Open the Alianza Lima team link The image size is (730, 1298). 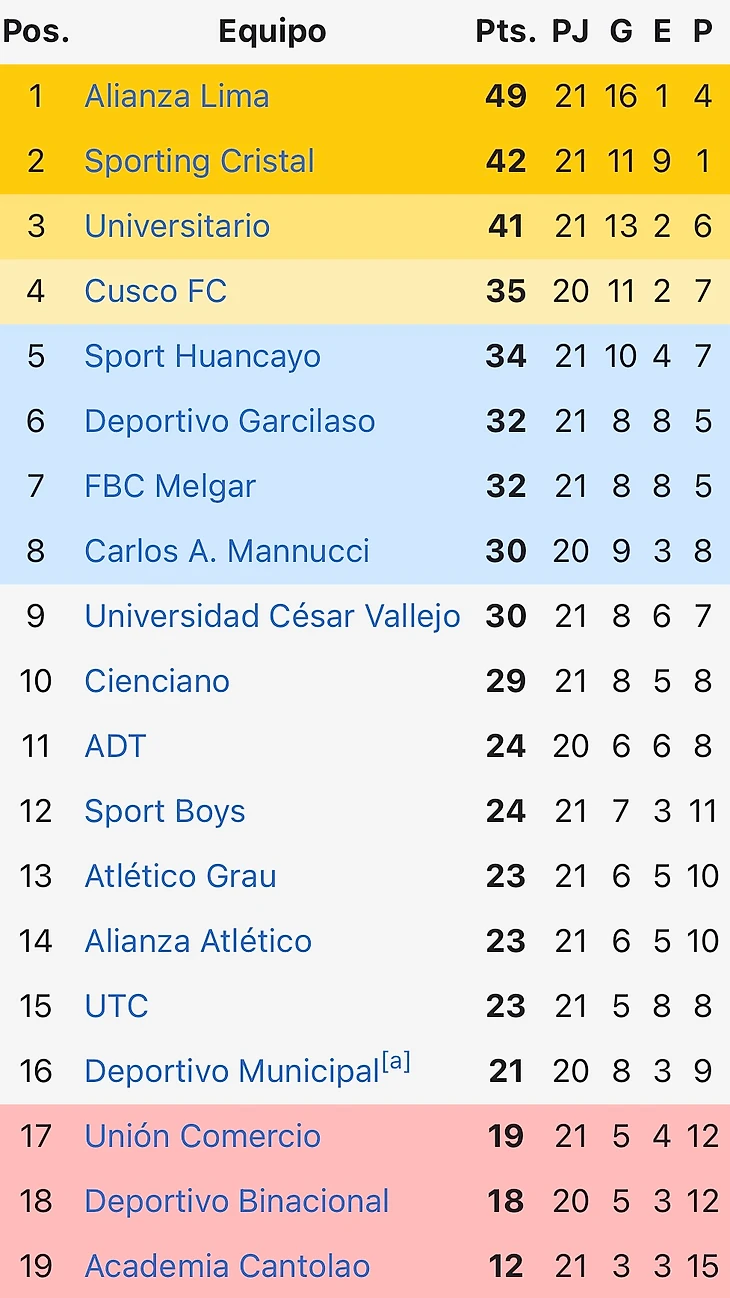[x=177, y=96]
